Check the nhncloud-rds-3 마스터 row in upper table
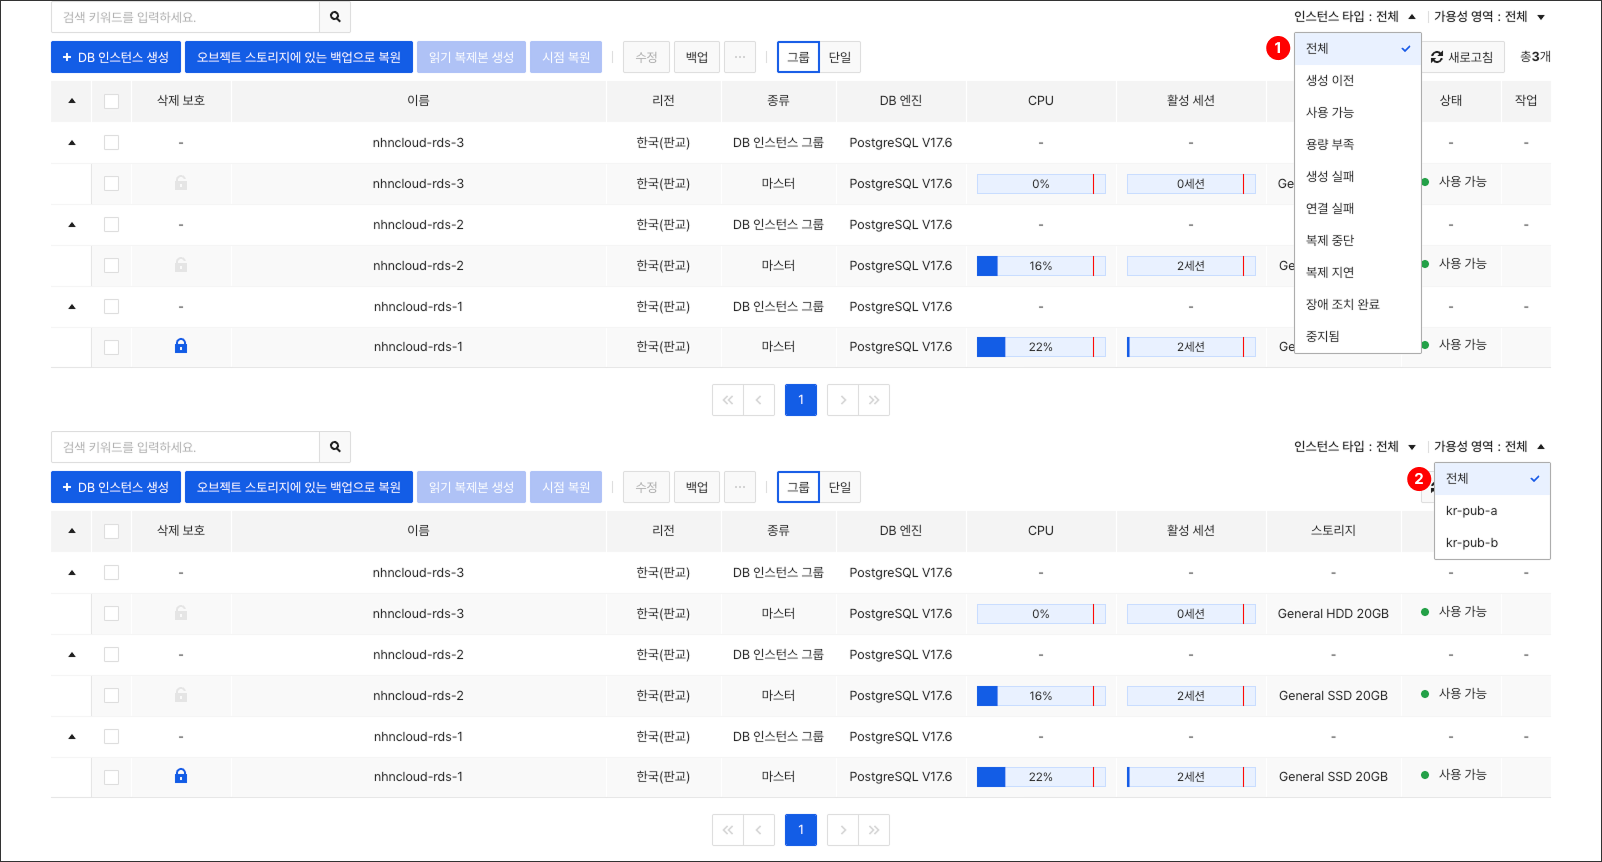 tap(111, 184)
